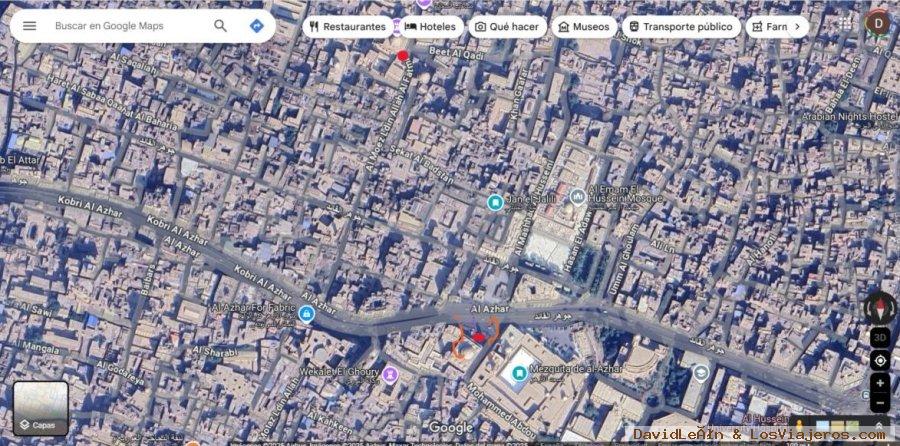900x446 pixels.
Task: Select the Qué hacer chip
Action: (507, 26)
